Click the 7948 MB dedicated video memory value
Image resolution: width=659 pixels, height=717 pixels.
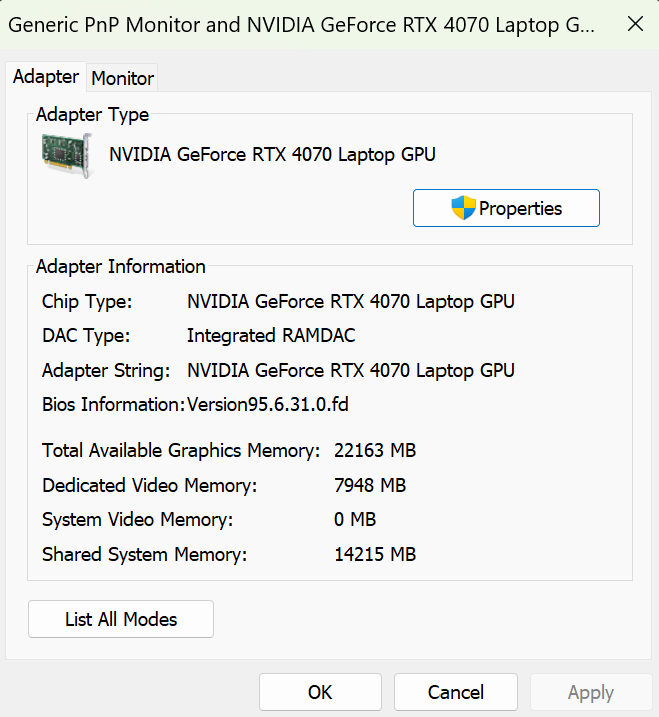point(370,486)
